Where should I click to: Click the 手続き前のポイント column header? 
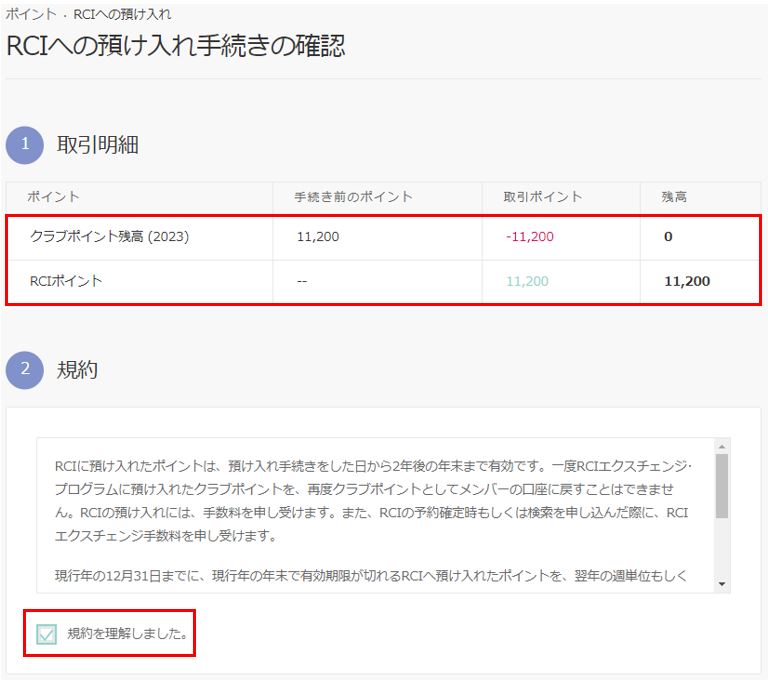pyautogui.click(x=353, y=197)
